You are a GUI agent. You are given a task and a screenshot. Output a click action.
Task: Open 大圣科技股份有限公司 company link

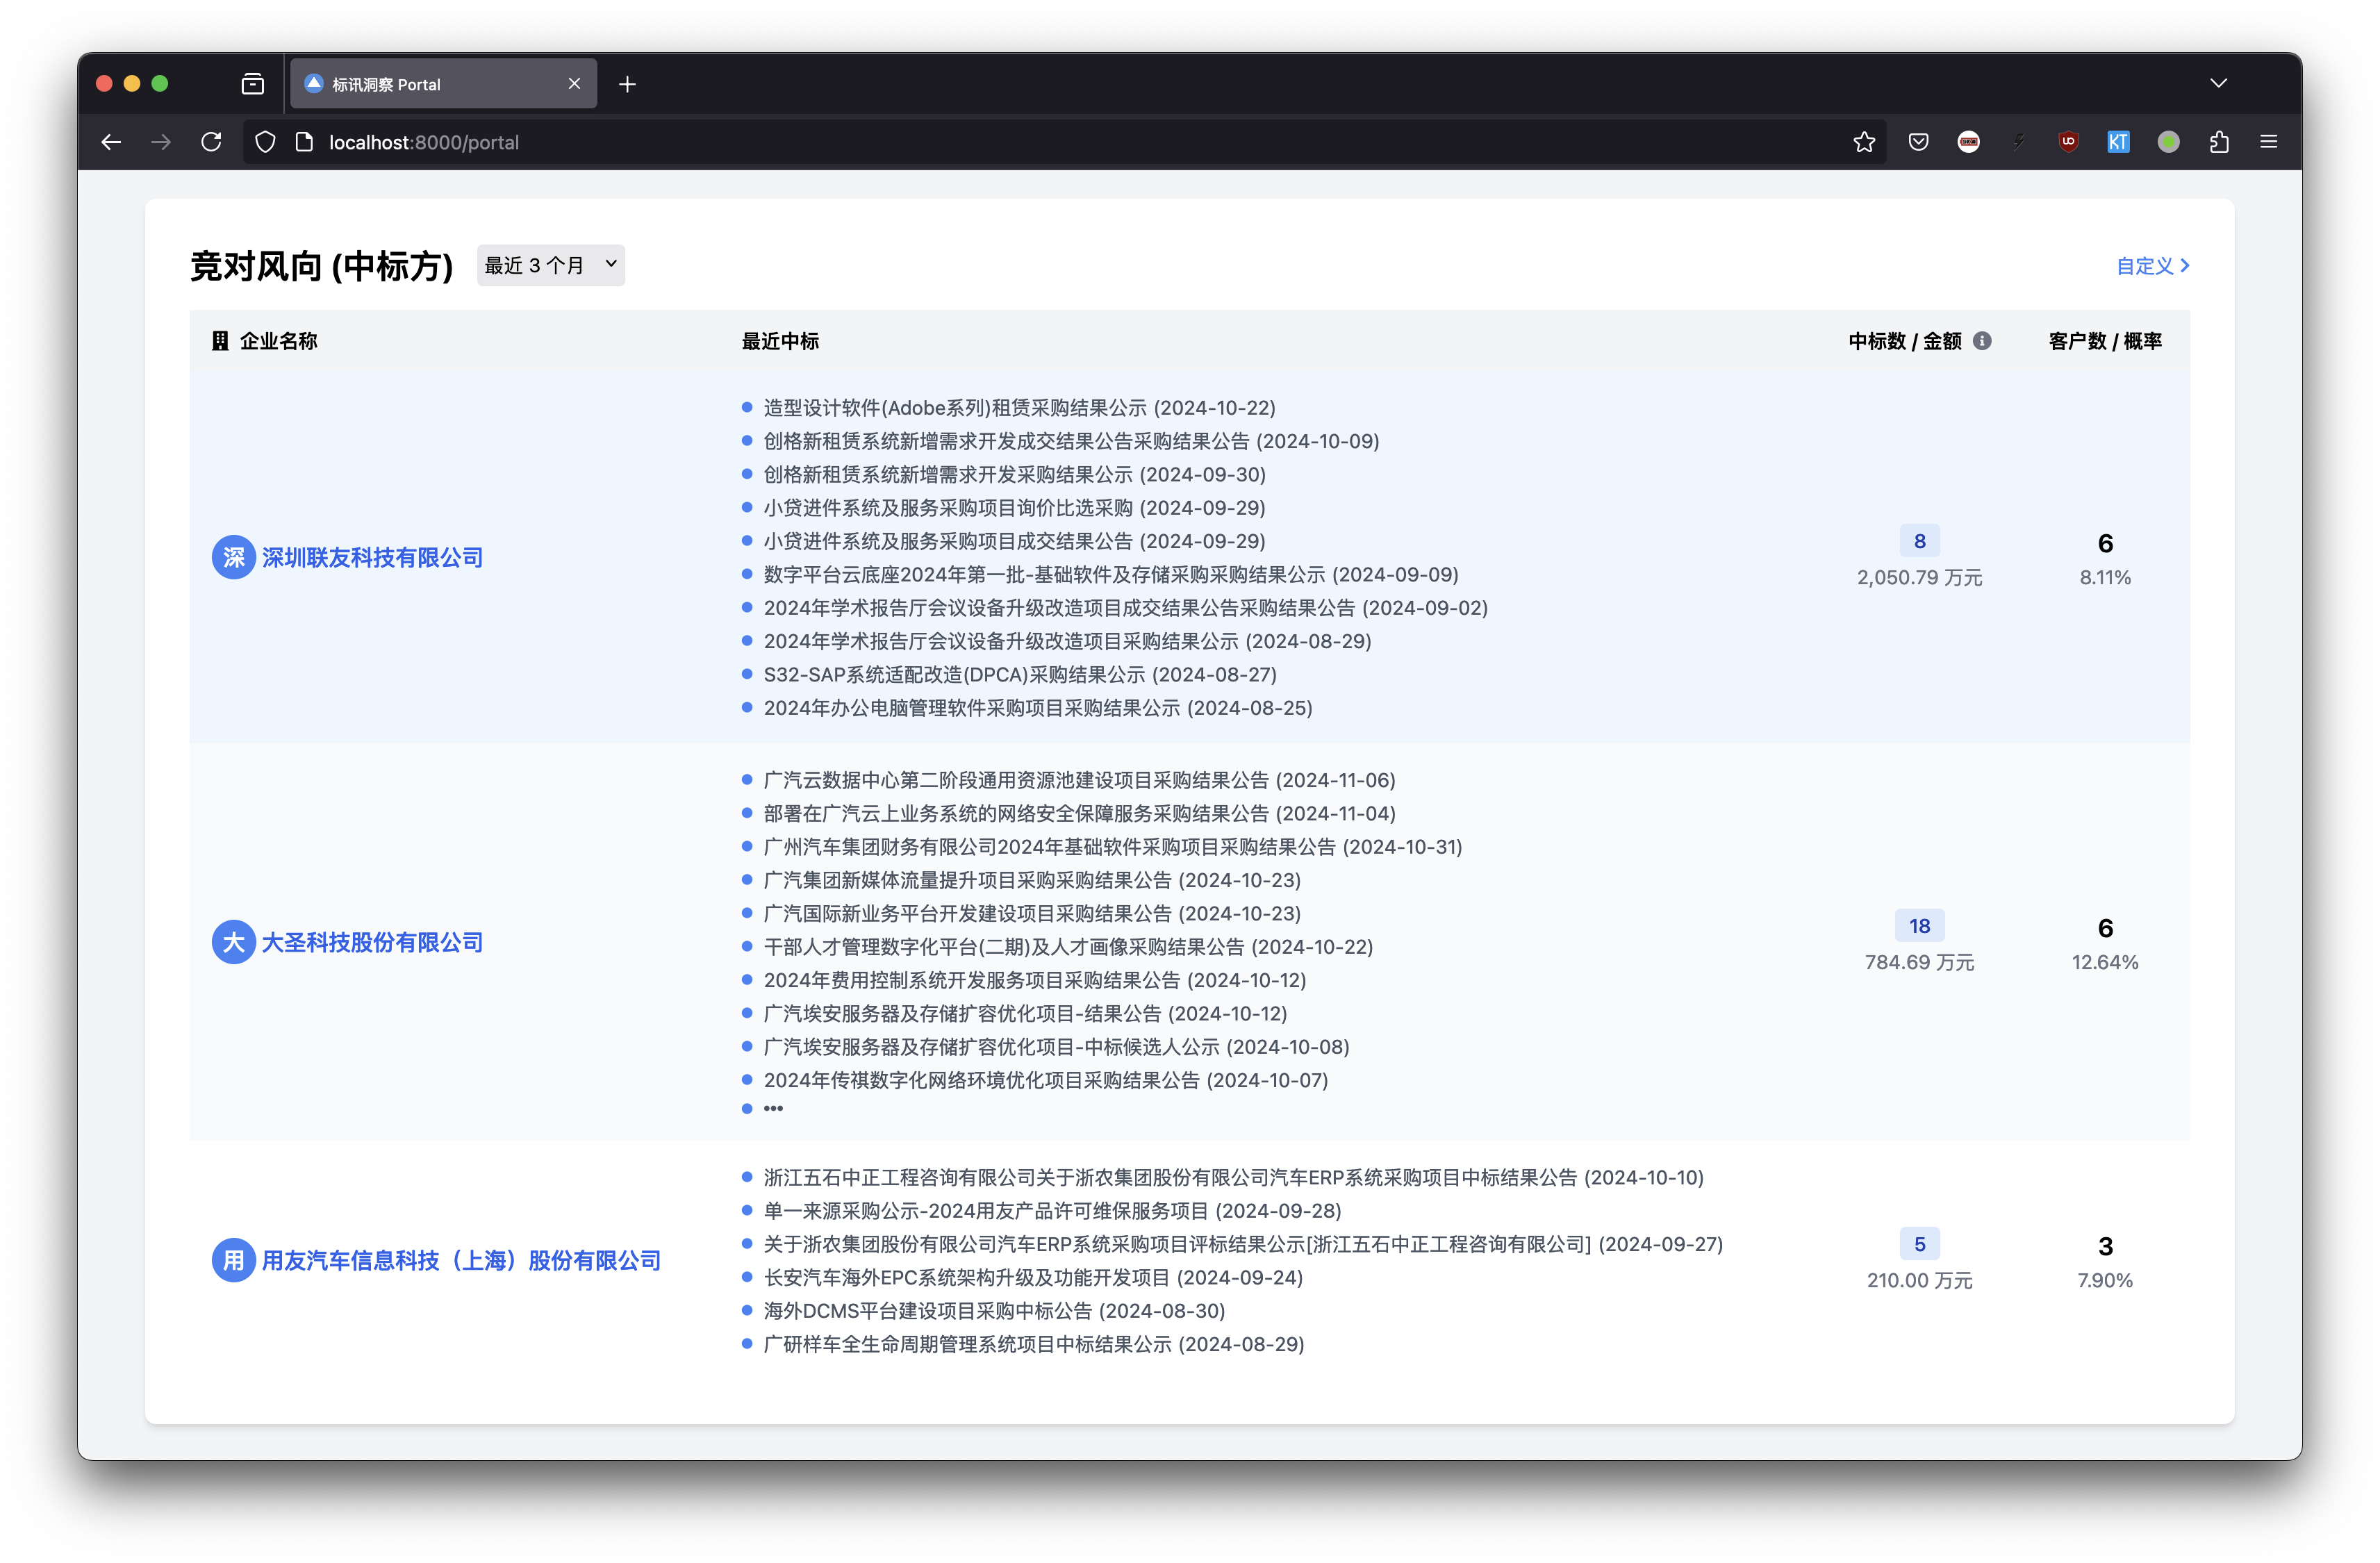(372, 942)
